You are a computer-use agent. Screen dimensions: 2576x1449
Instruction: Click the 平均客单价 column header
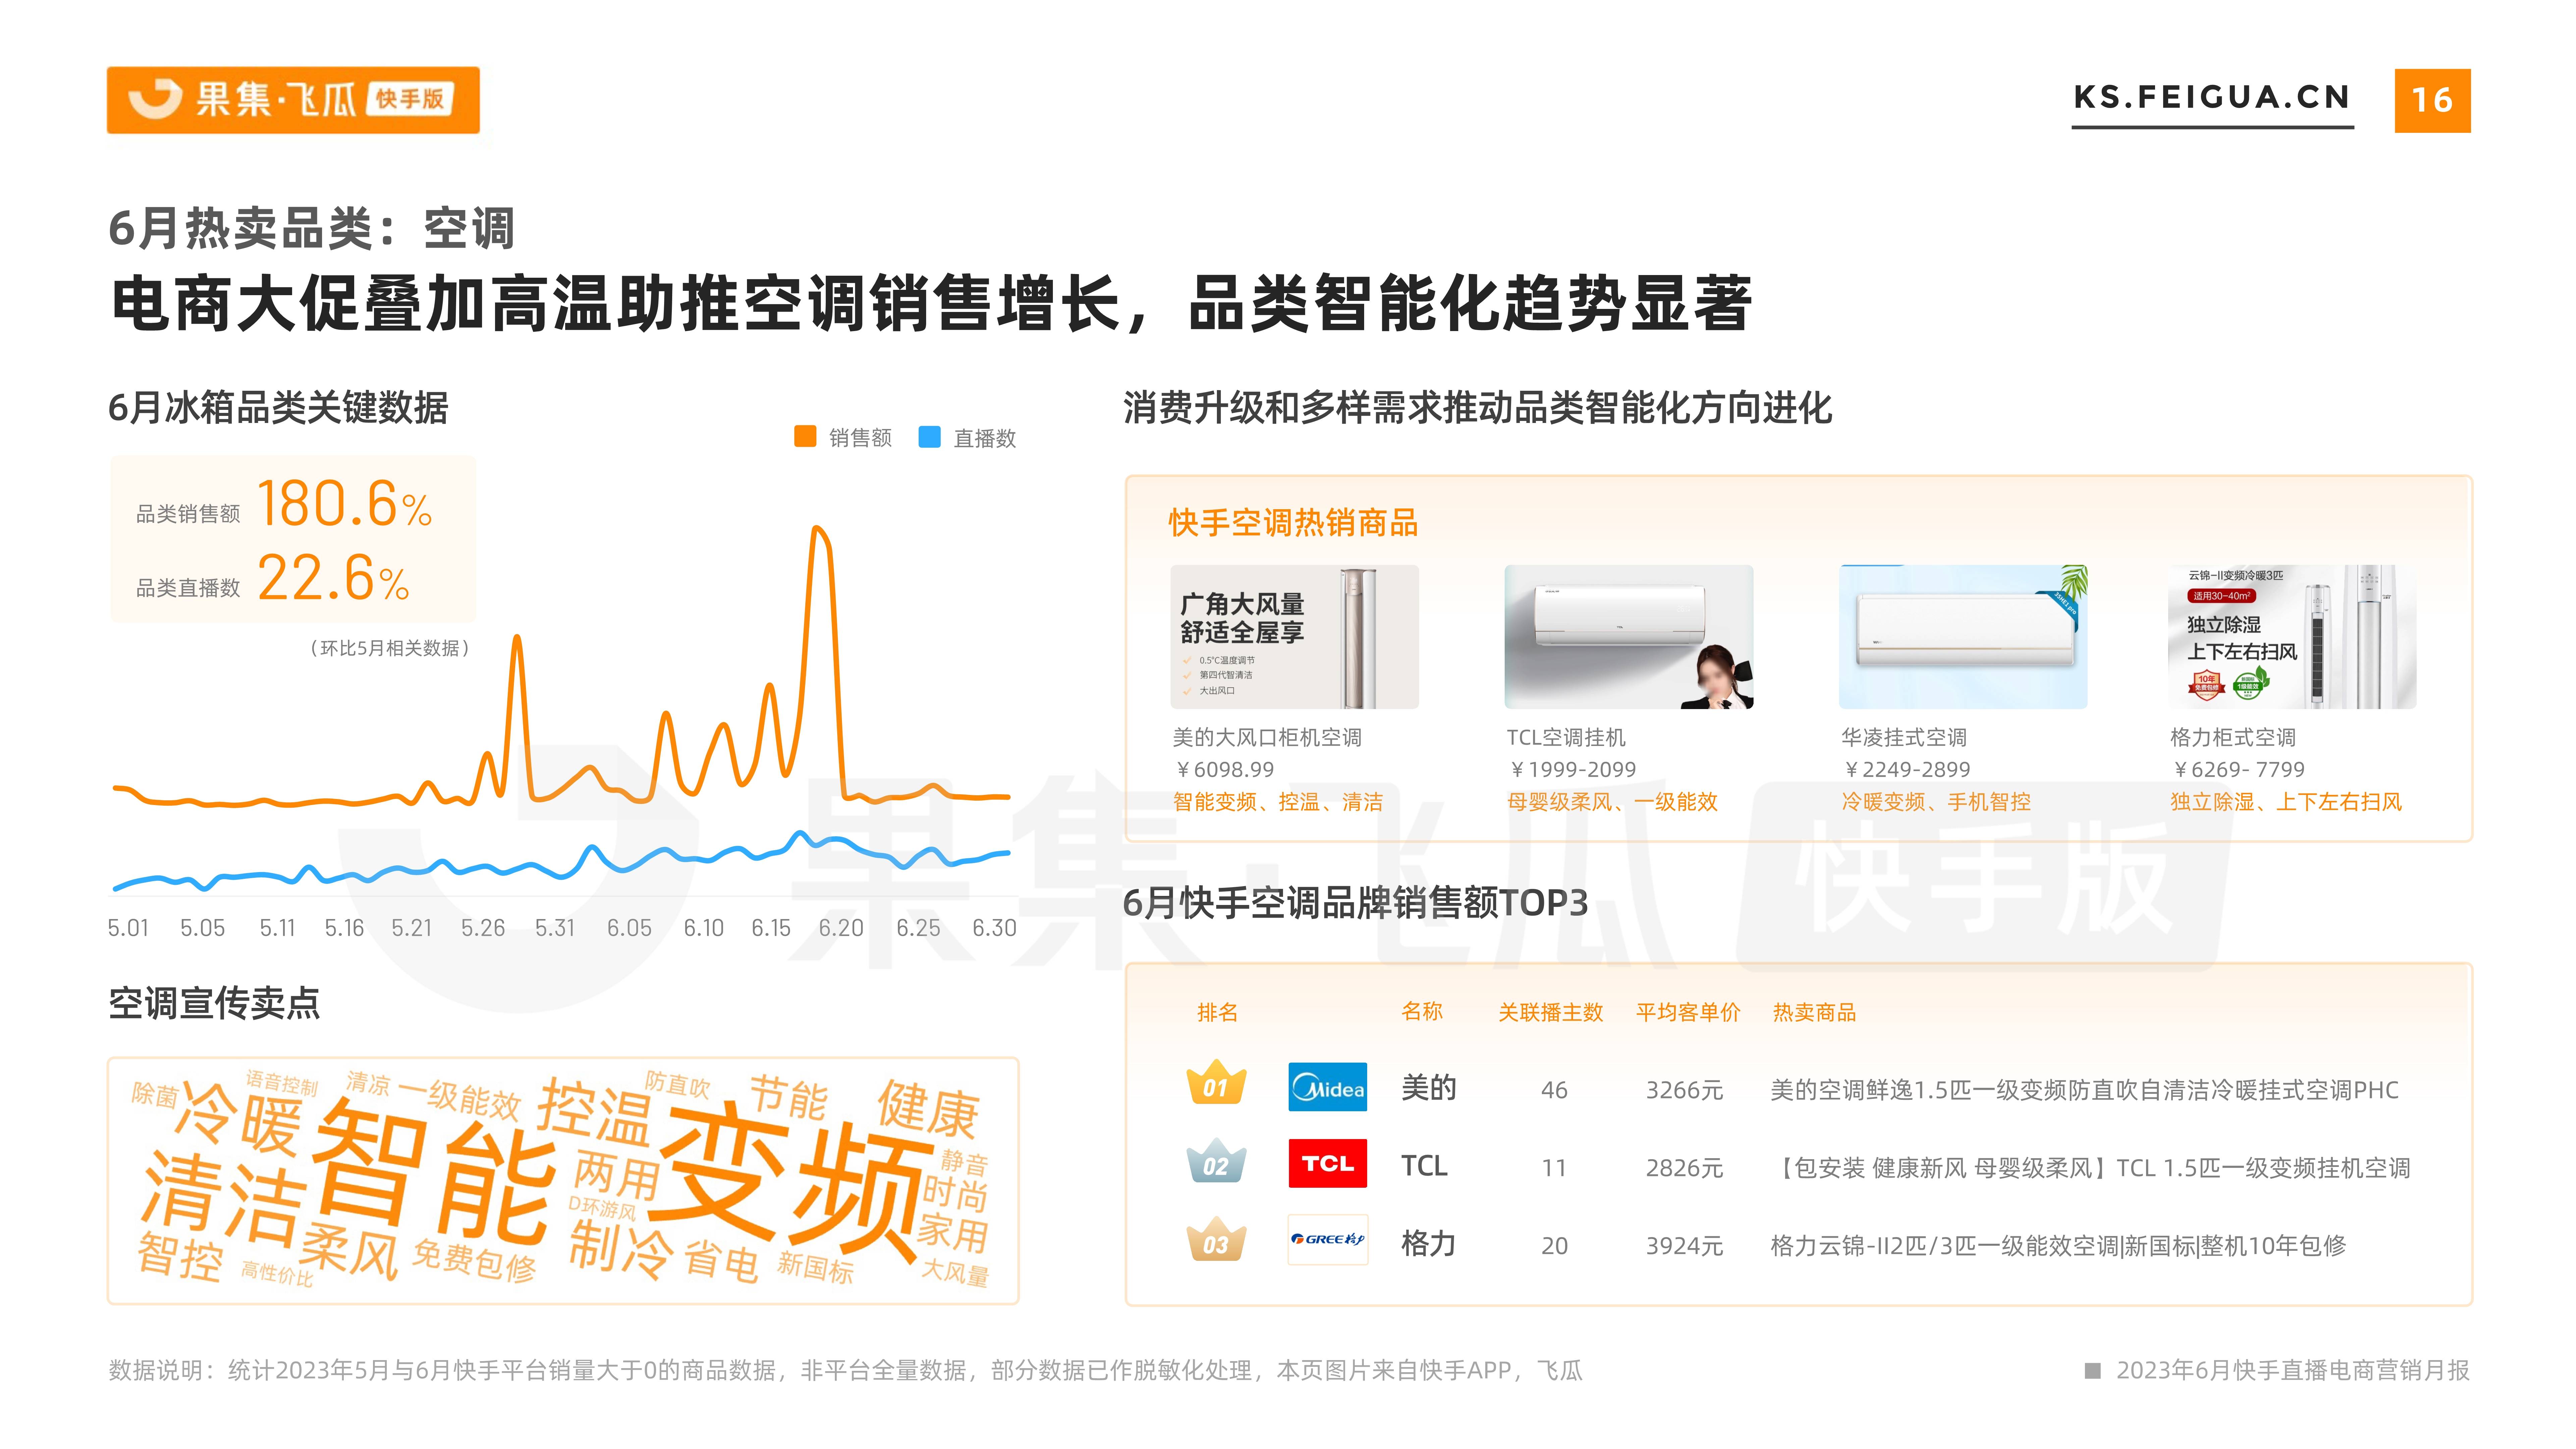click(x=1688, y=1012)
